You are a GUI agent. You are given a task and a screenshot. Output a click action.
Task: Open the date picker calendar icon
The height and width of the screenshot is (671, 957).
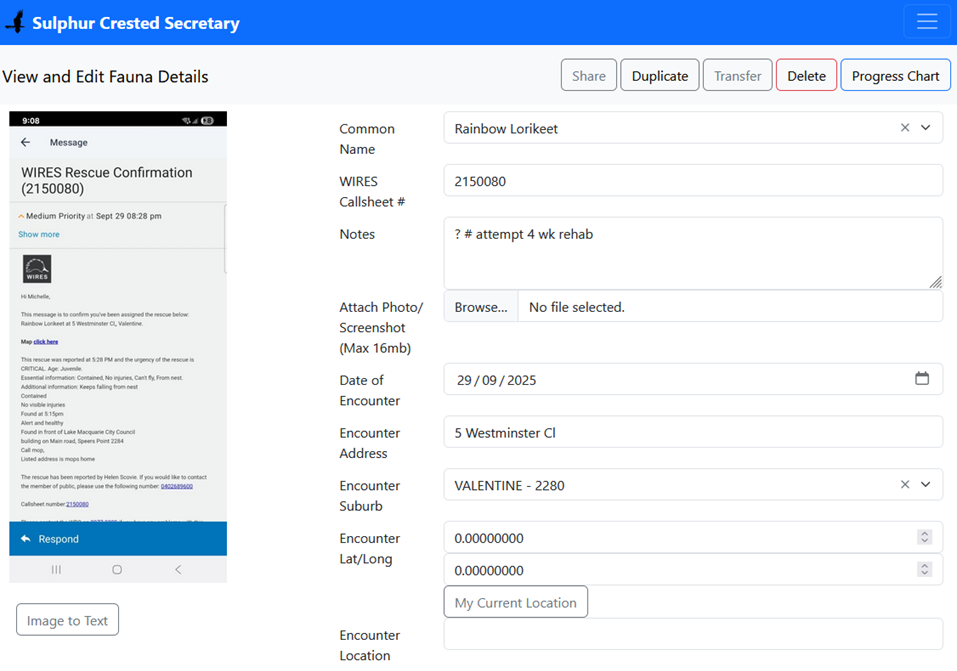(921, 379)
